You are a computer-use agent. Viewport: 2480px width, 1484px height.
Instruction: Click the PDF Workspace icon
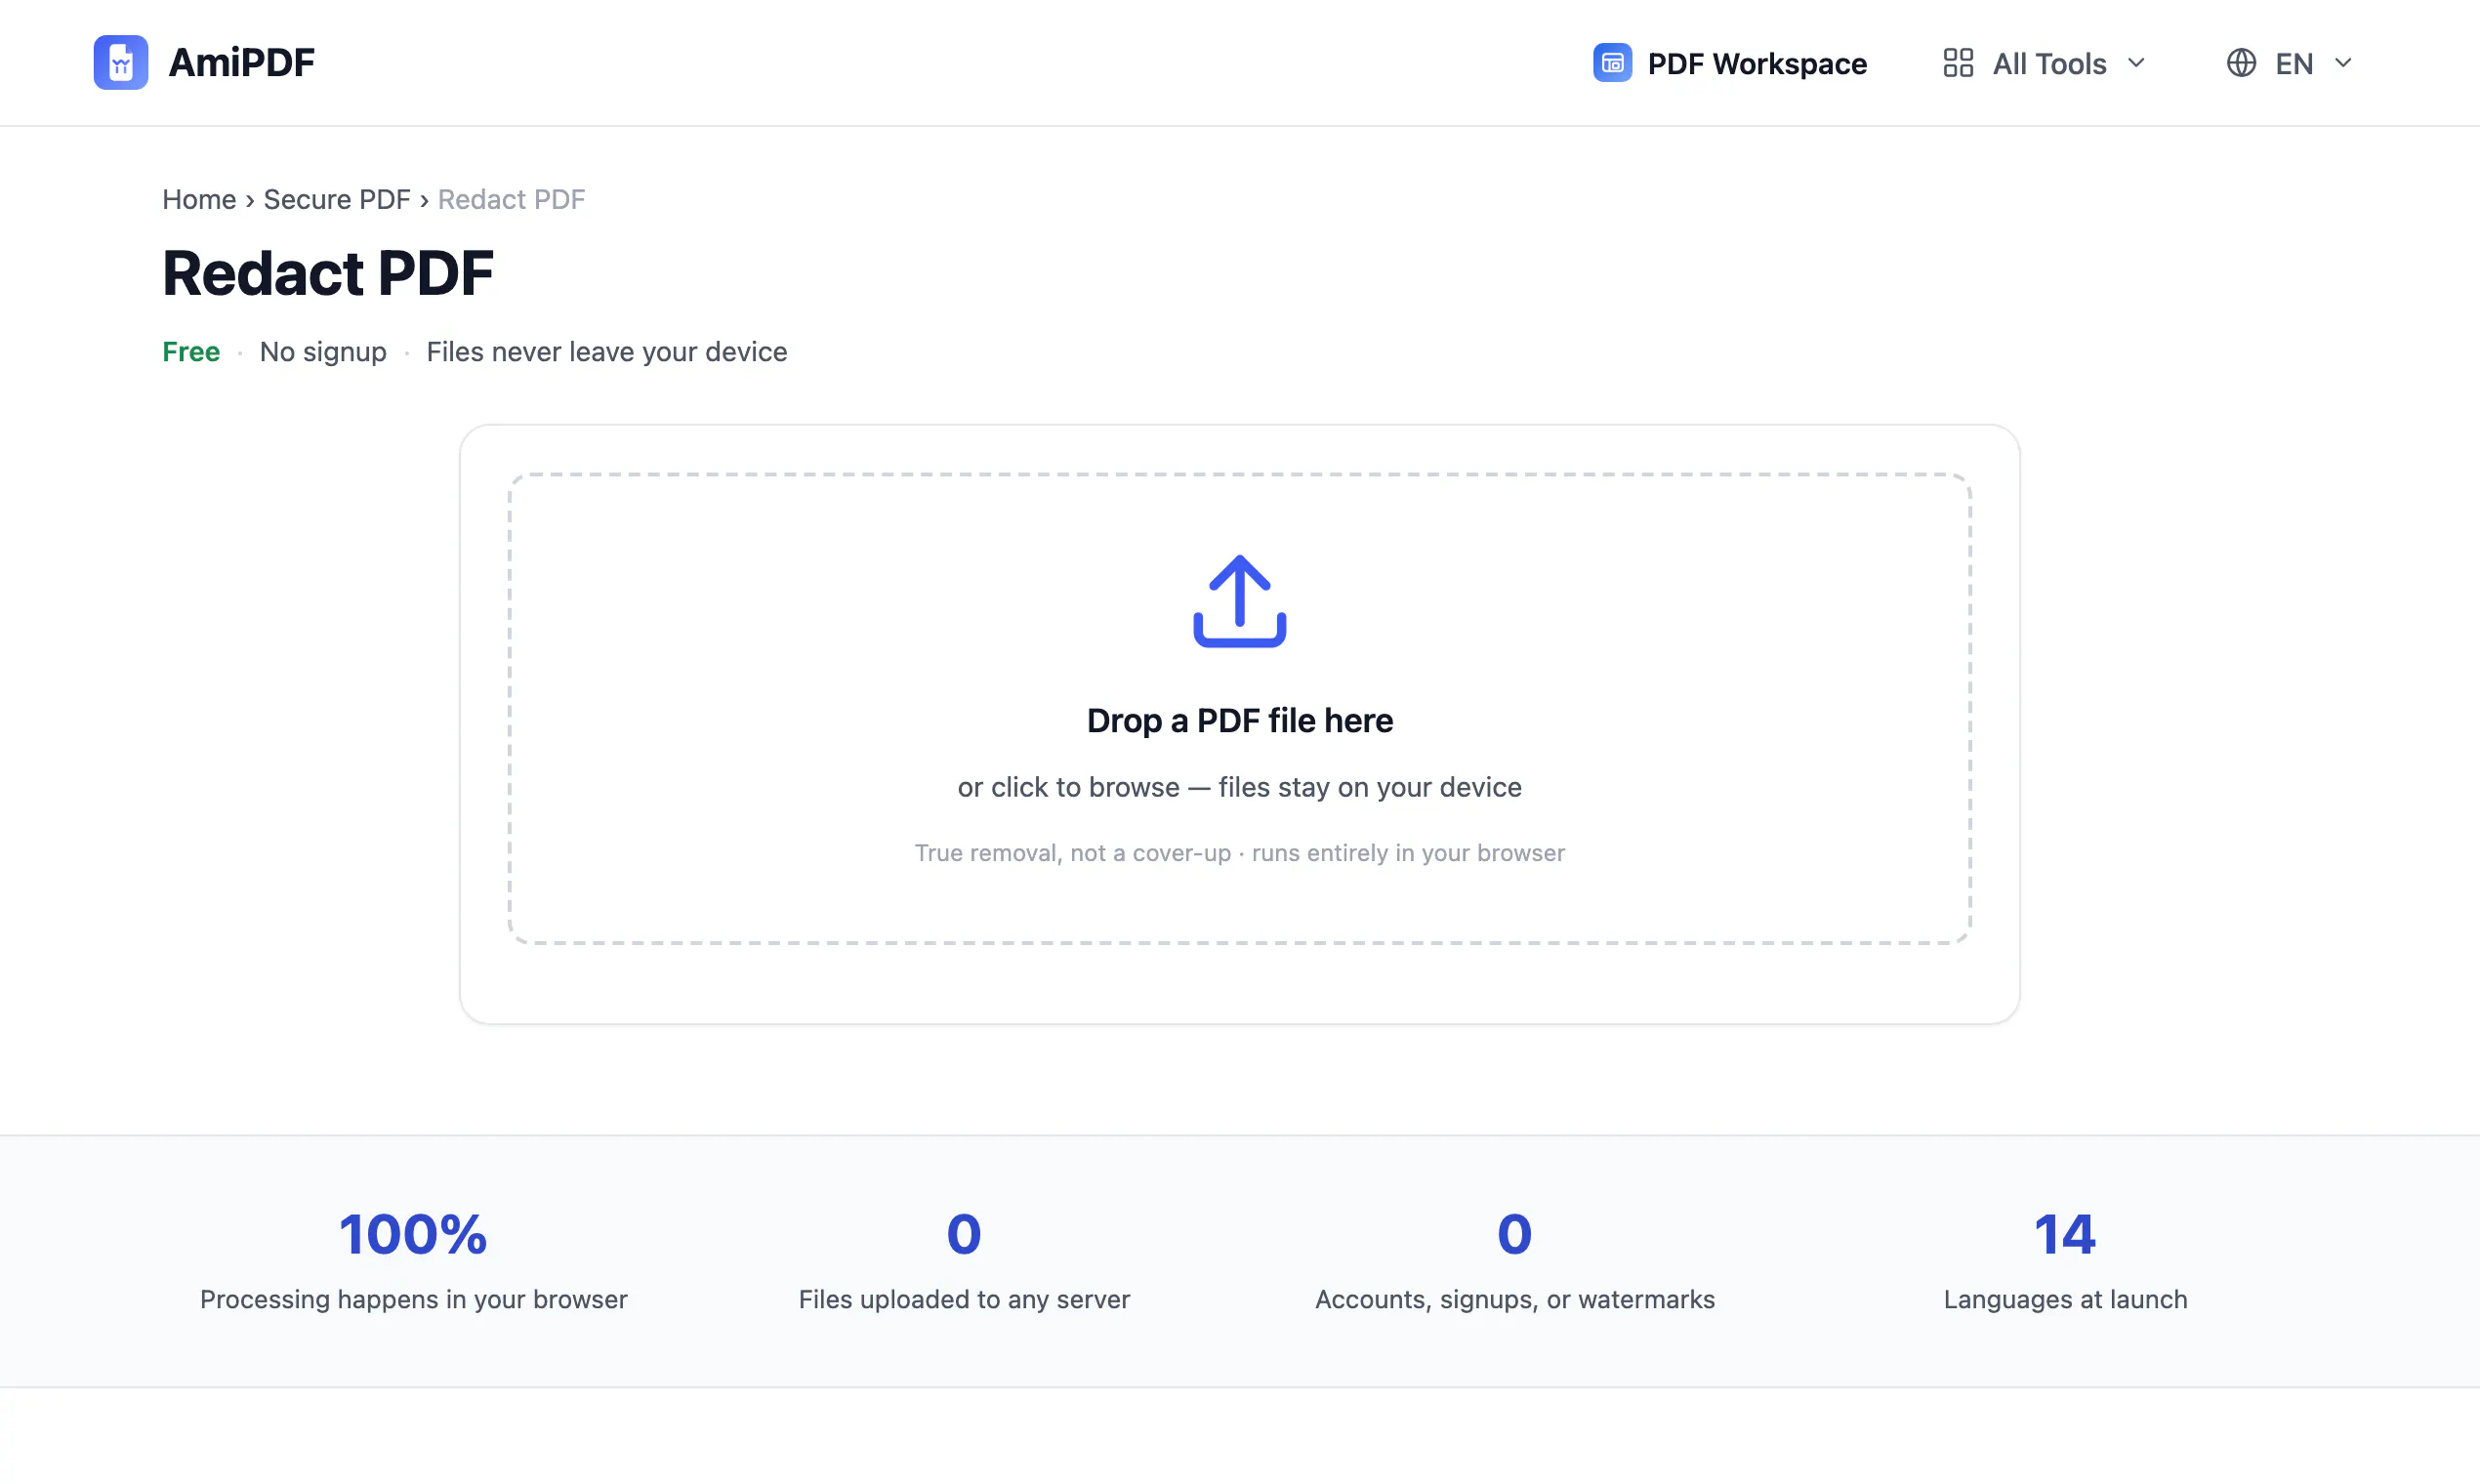[1612, 63]
